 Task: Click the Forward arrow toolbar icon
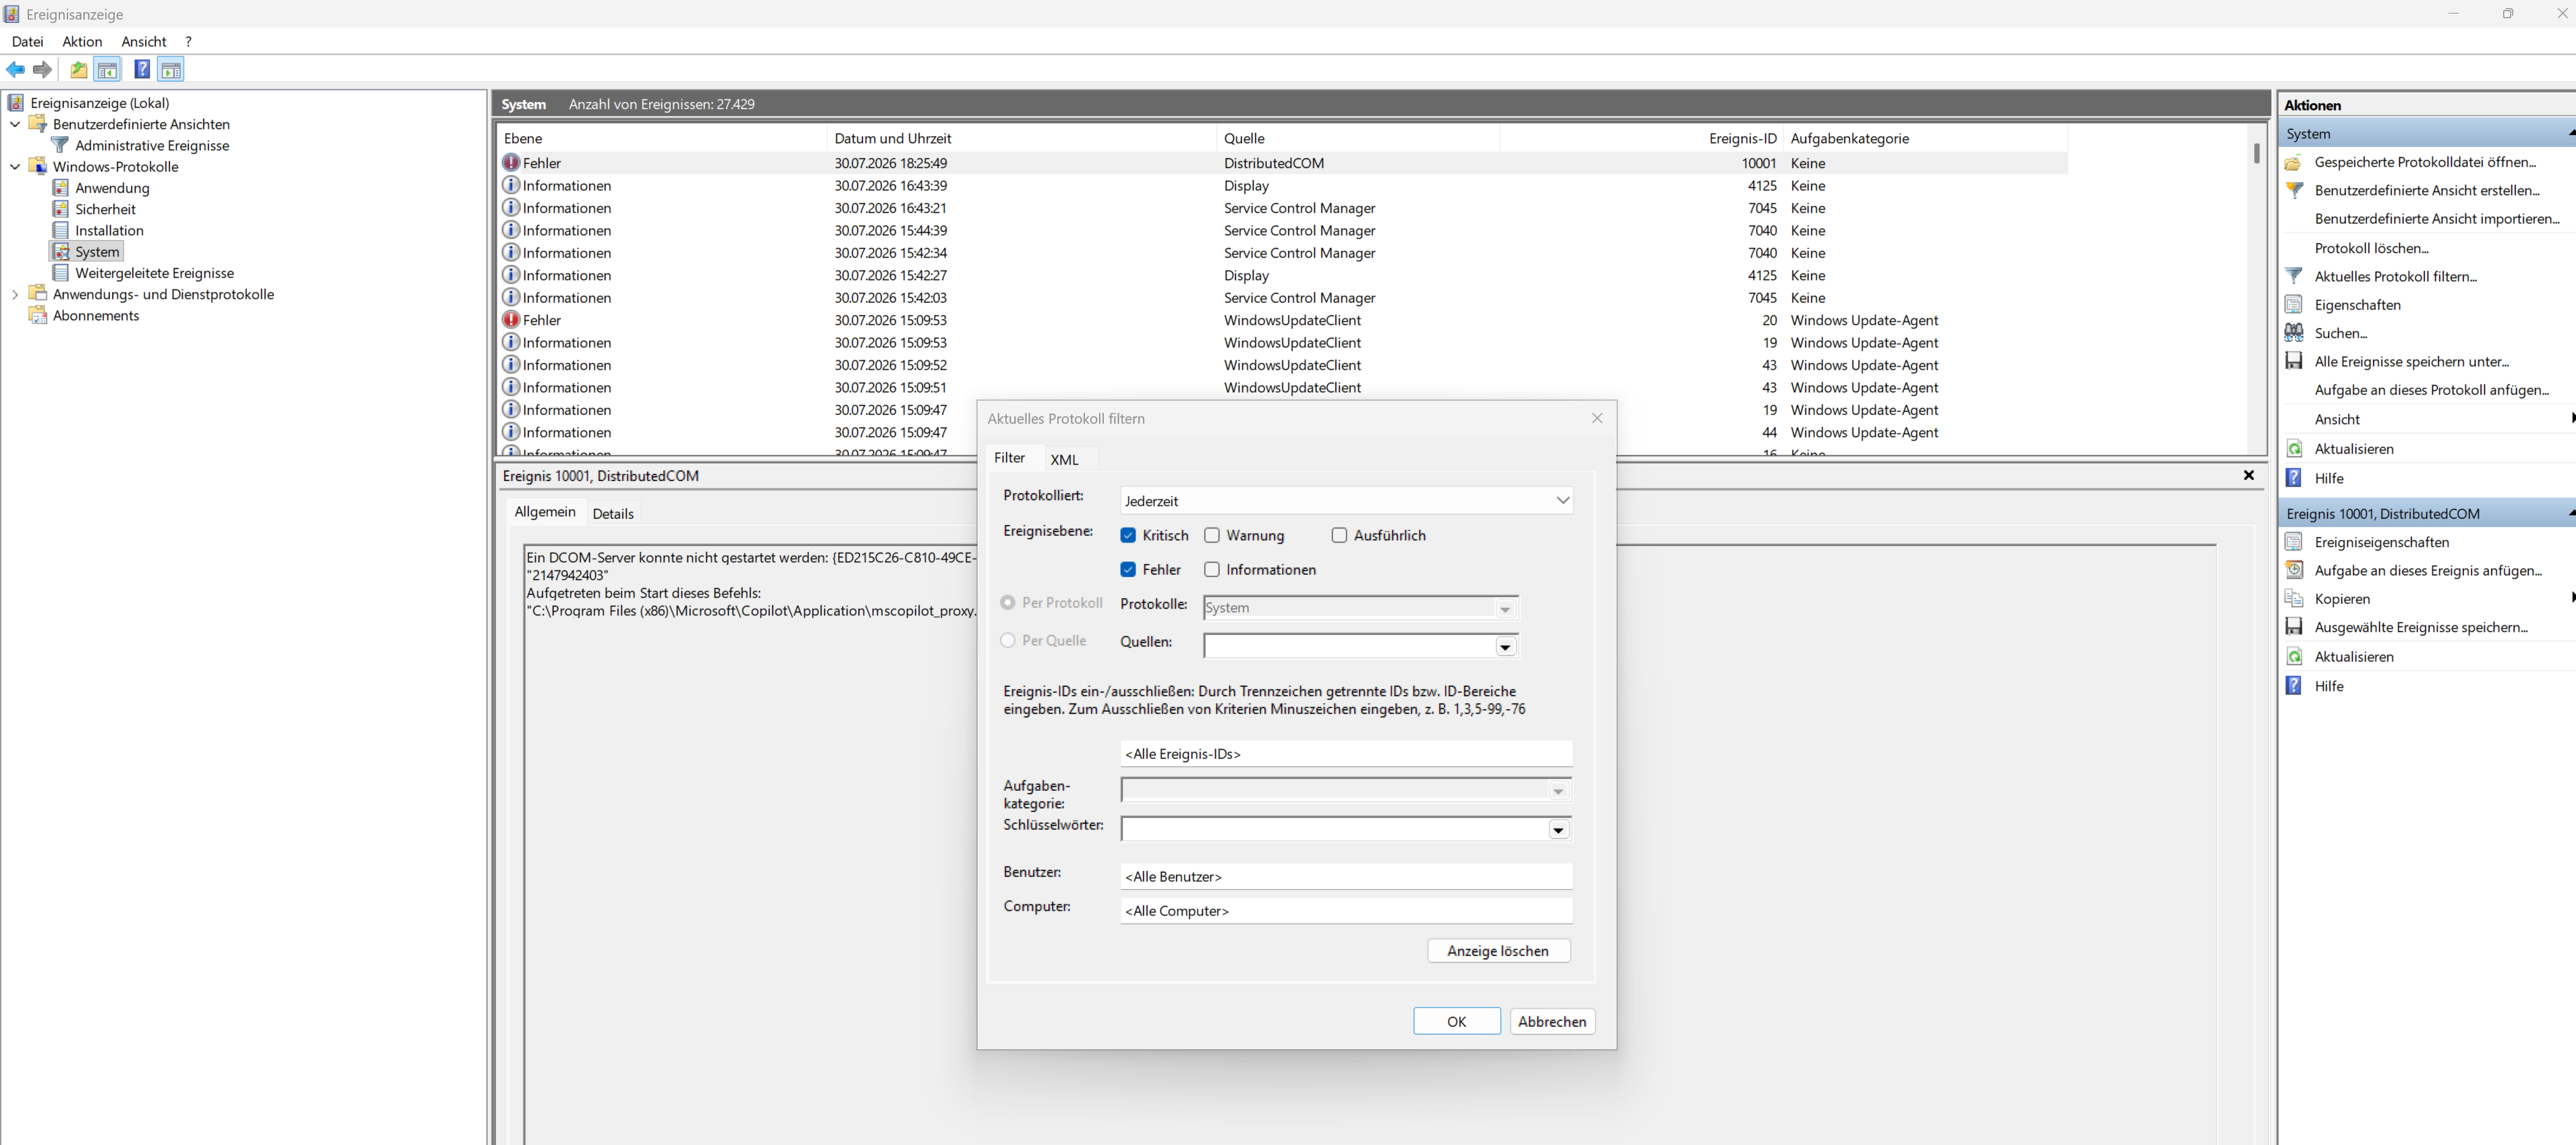click(x=42, y=69)
